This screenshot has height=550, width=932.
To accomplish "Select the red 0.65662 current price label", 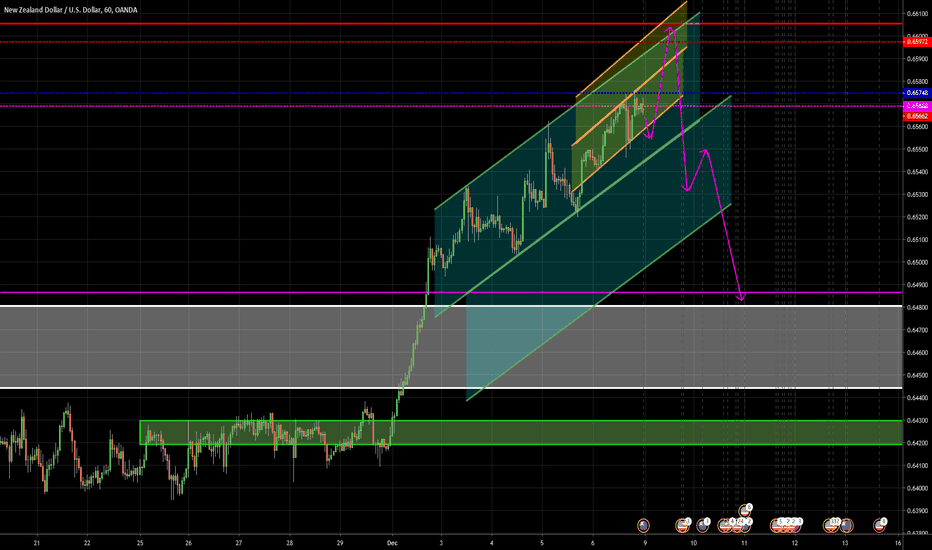I will point(916,116).
